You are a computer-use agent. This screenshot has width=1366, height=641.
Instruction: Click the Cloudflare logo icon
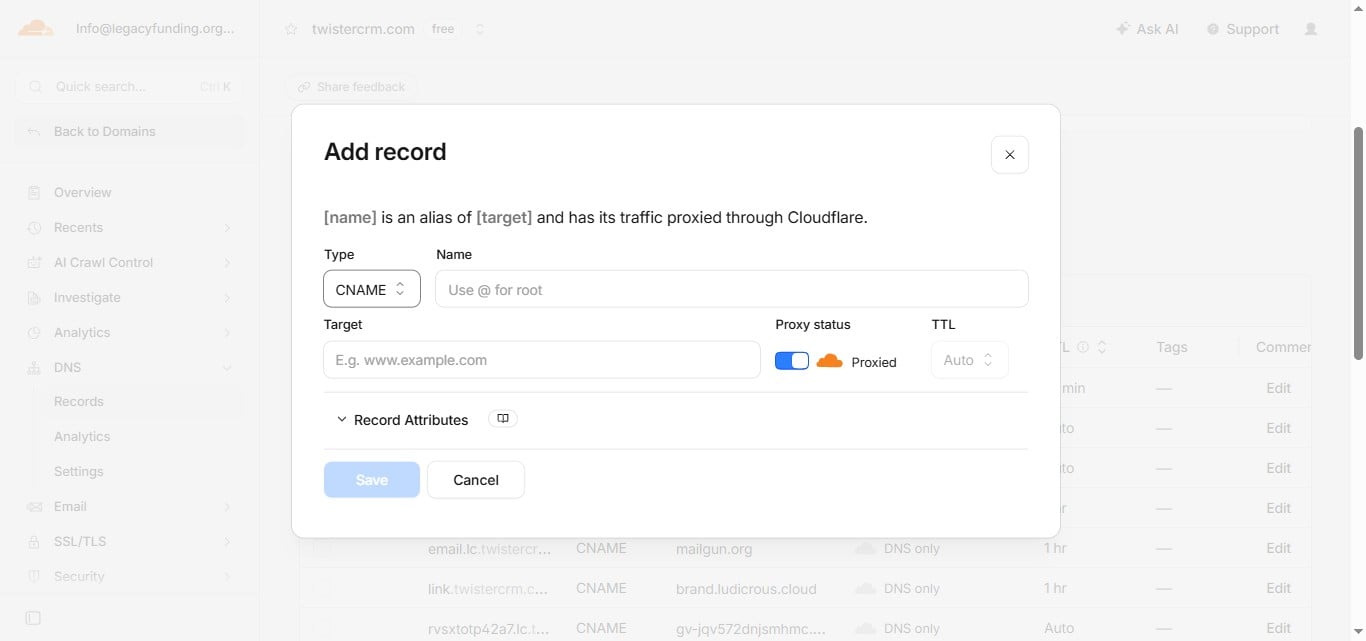[36, 28]
